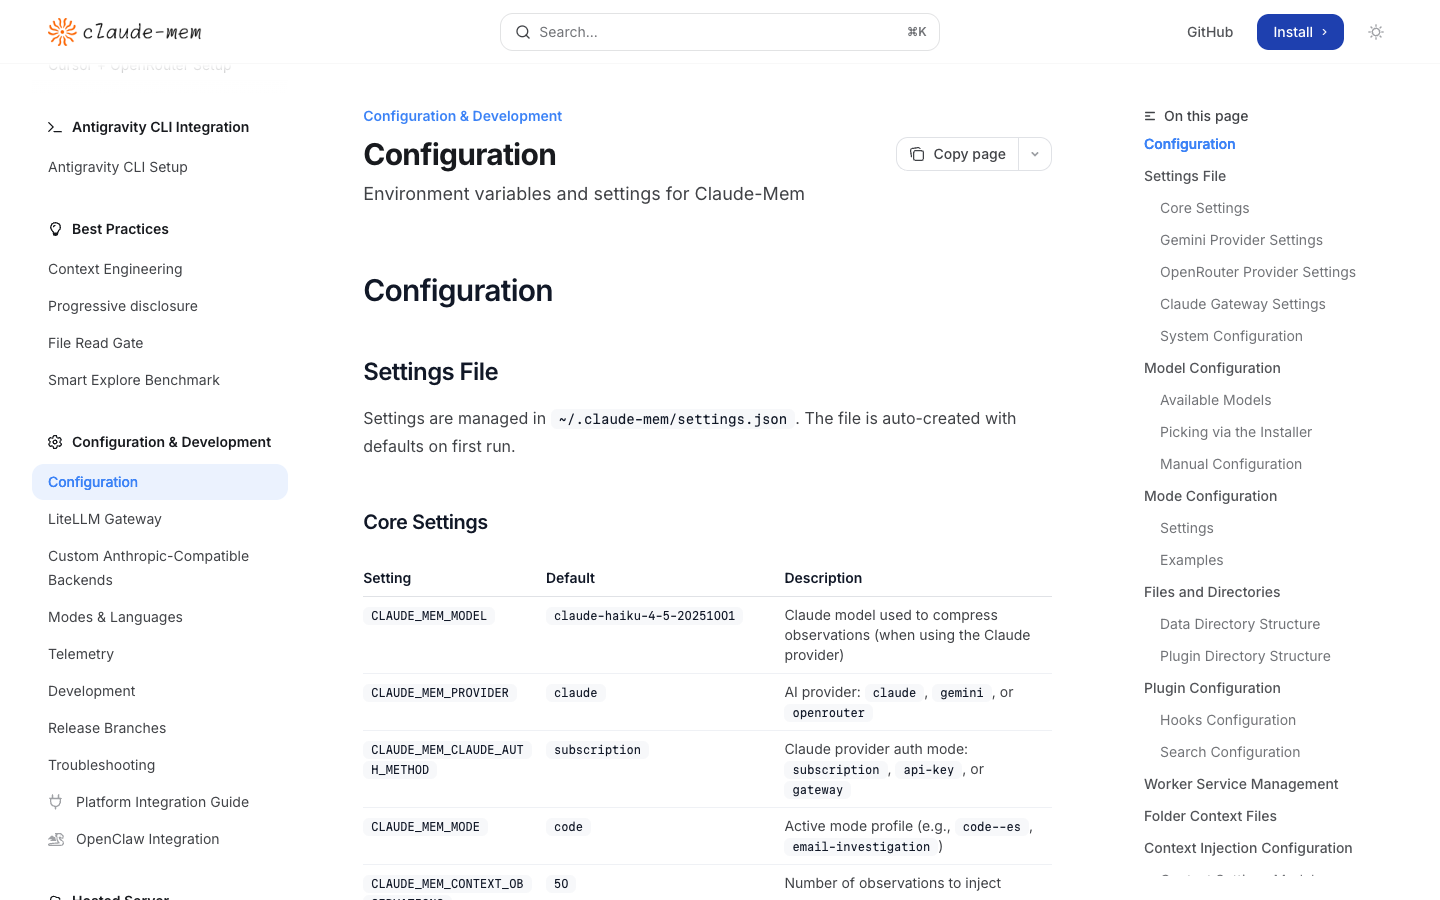Click the CLAUDE_MEM_MODE setting cell
Image resolution: width=1440 pixels, height=900 pixels.
pyautogui.click(x=426, y=827)
